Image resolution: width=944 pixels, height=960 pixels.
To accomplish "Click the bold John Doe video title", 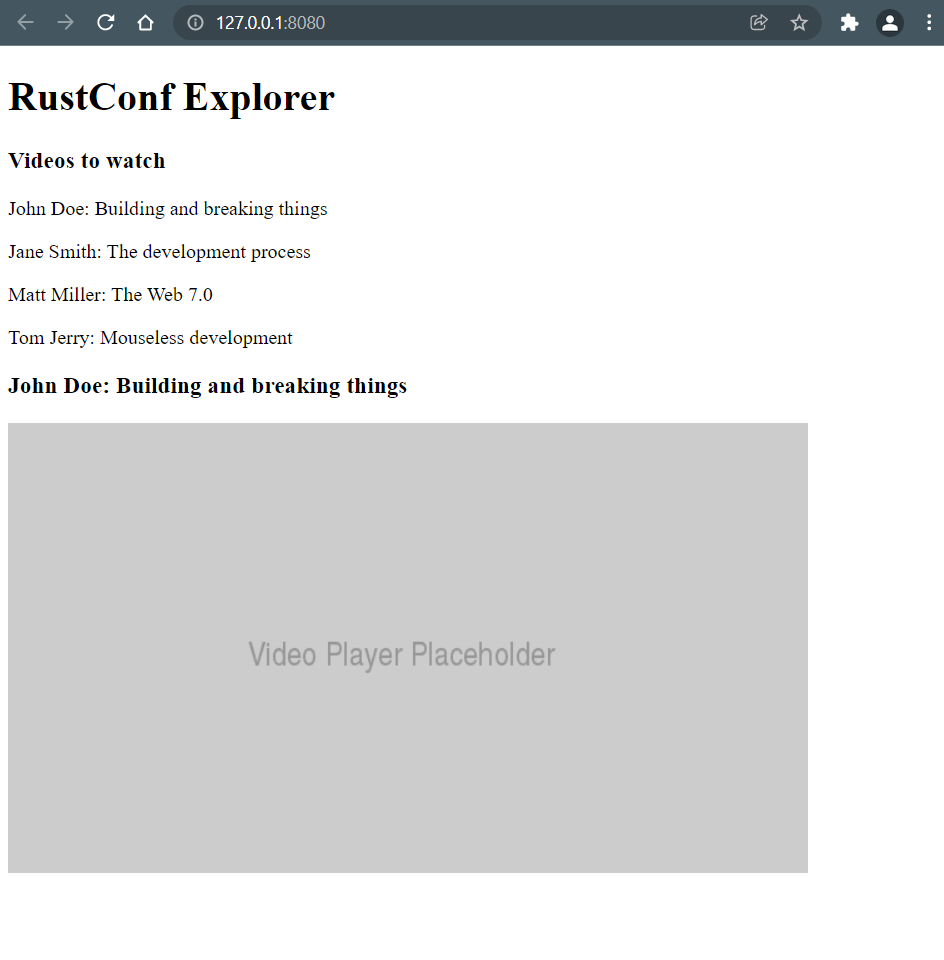I will [x=206, y=385].
